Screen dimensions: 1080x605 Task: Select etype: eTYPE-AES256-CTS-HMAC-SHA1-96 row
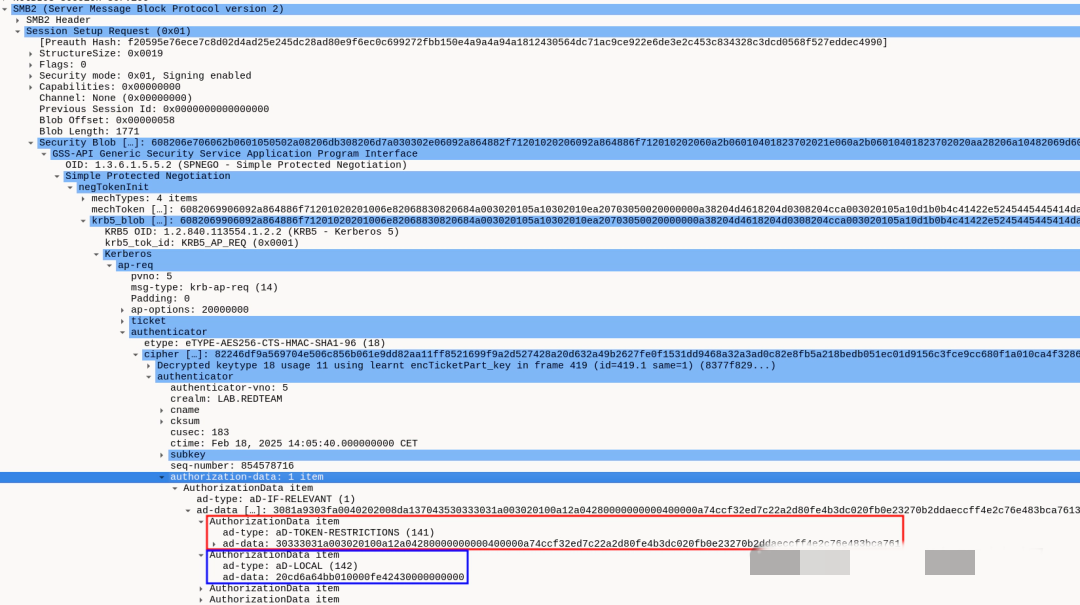tap(264, 343)
